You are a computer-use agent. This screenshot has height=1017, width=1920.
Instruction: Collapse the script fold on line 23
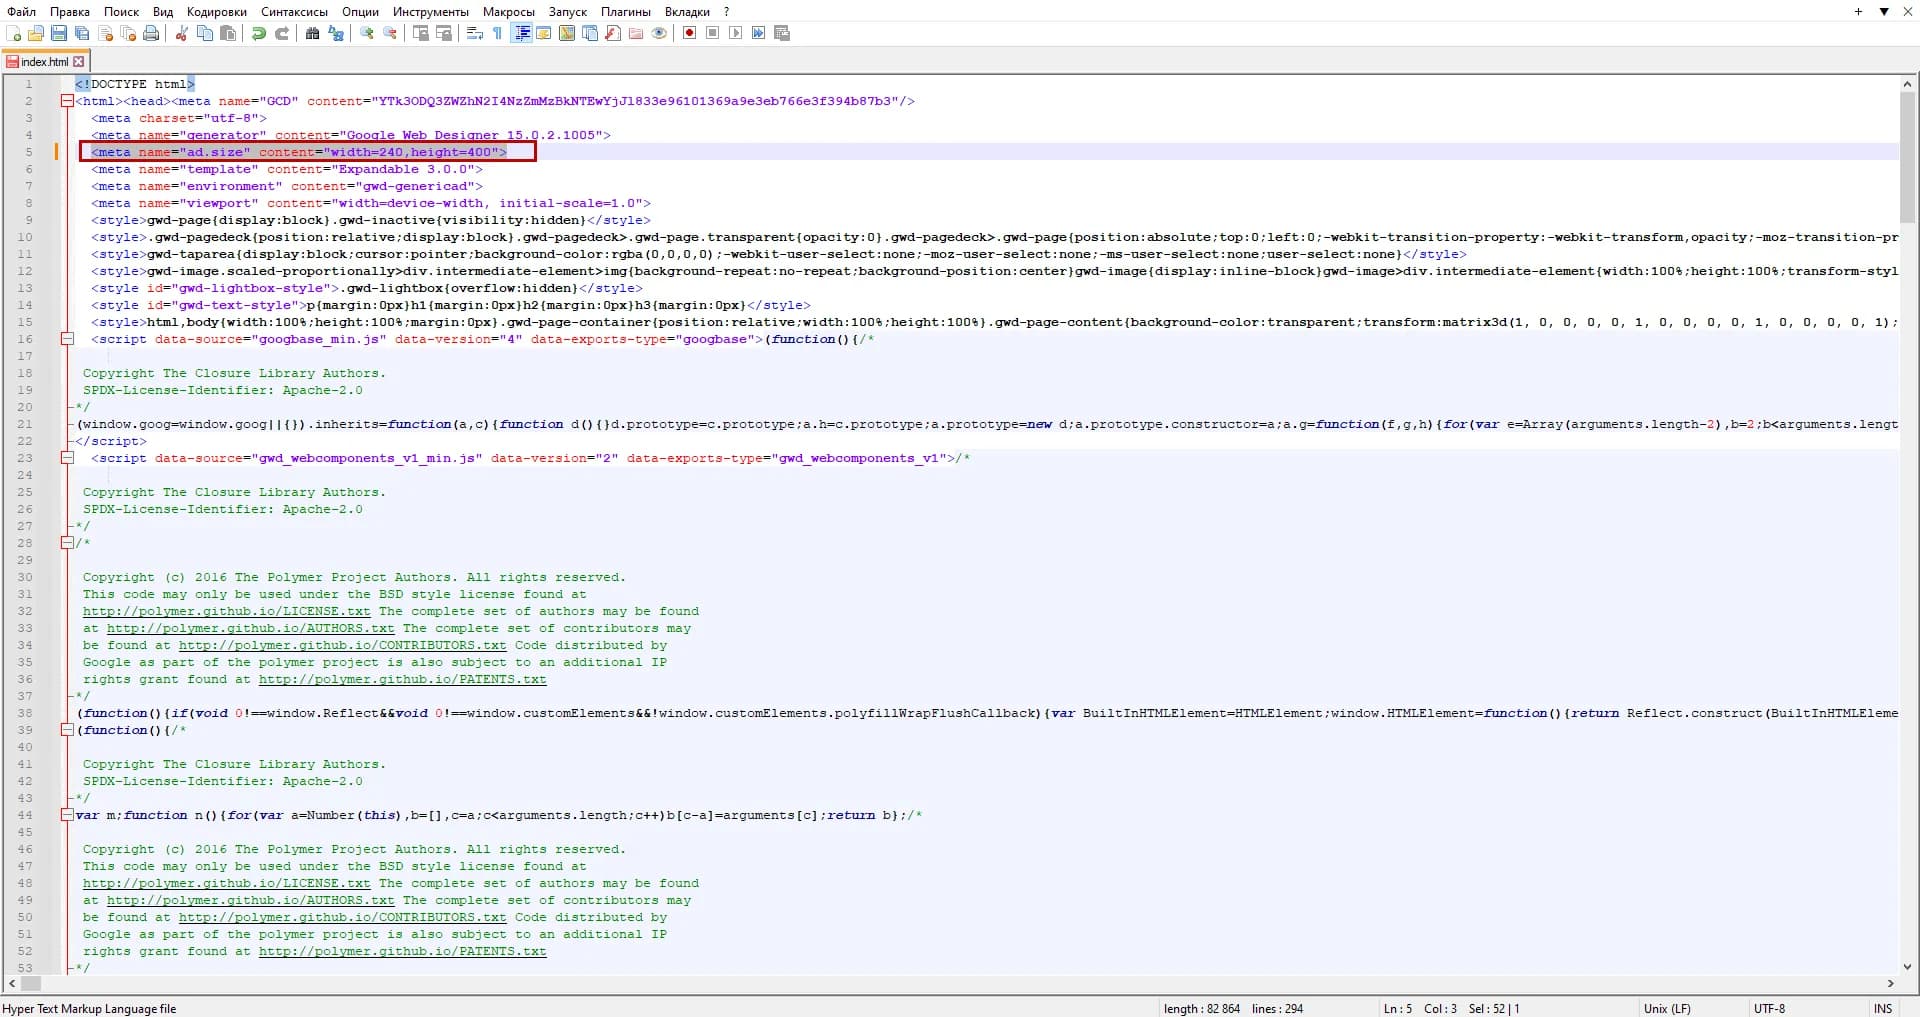click(67, 458)
